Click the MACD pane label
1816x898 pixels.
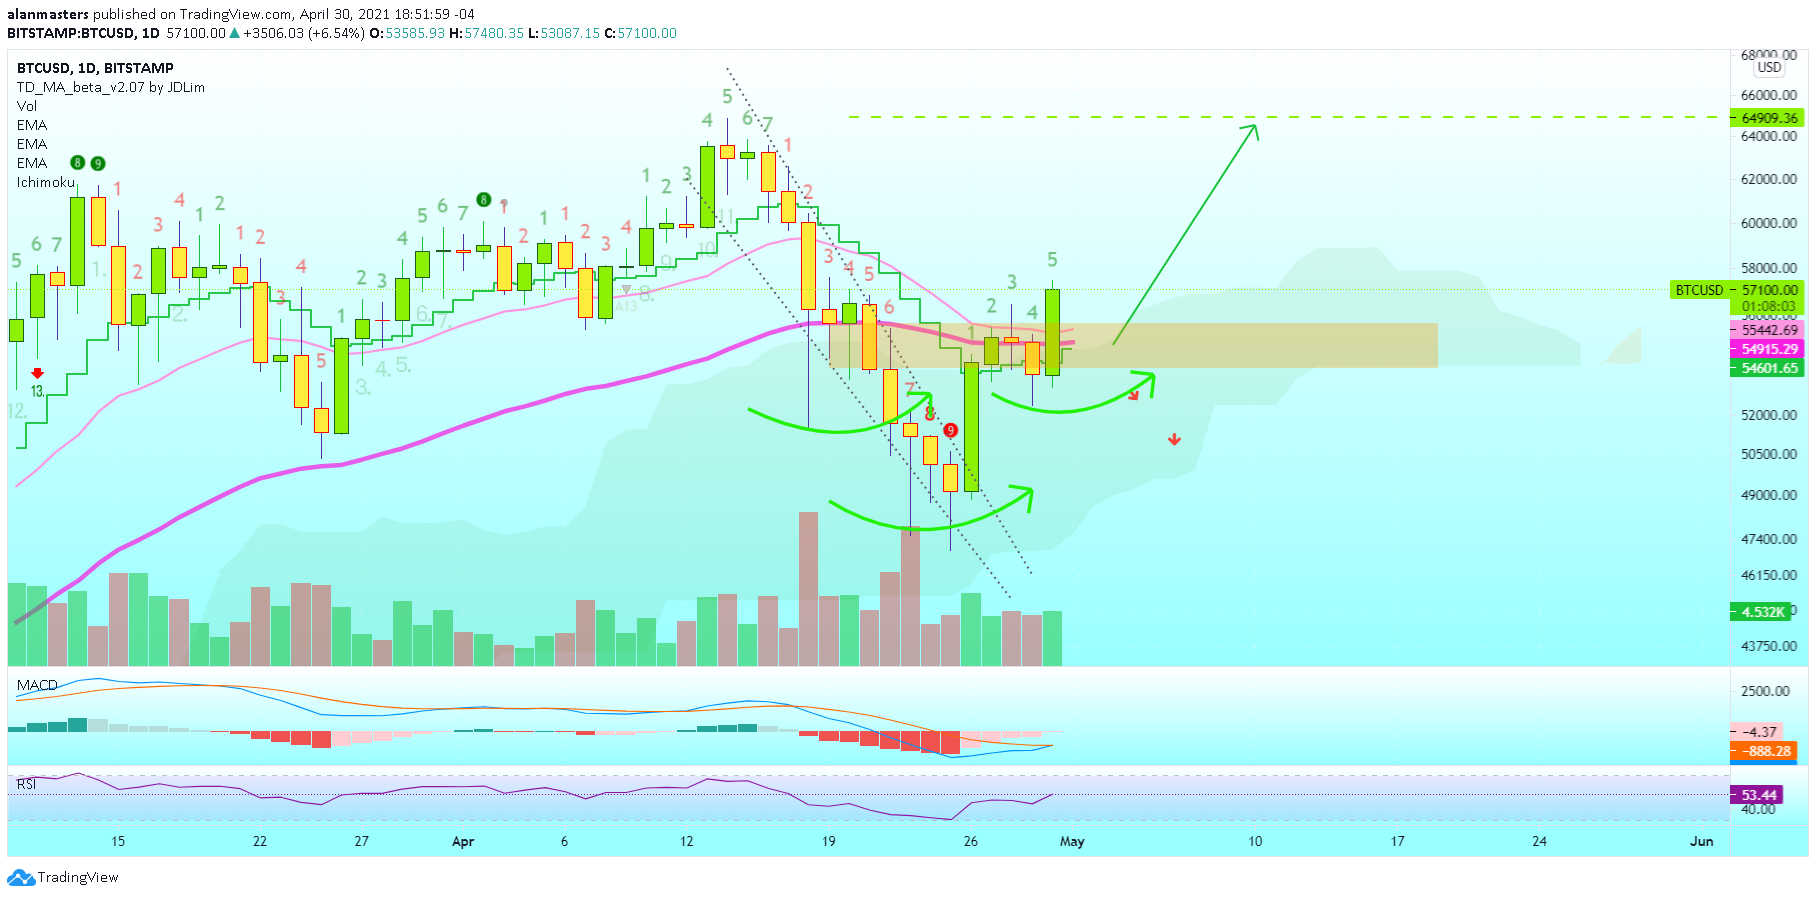click(37, 685)
